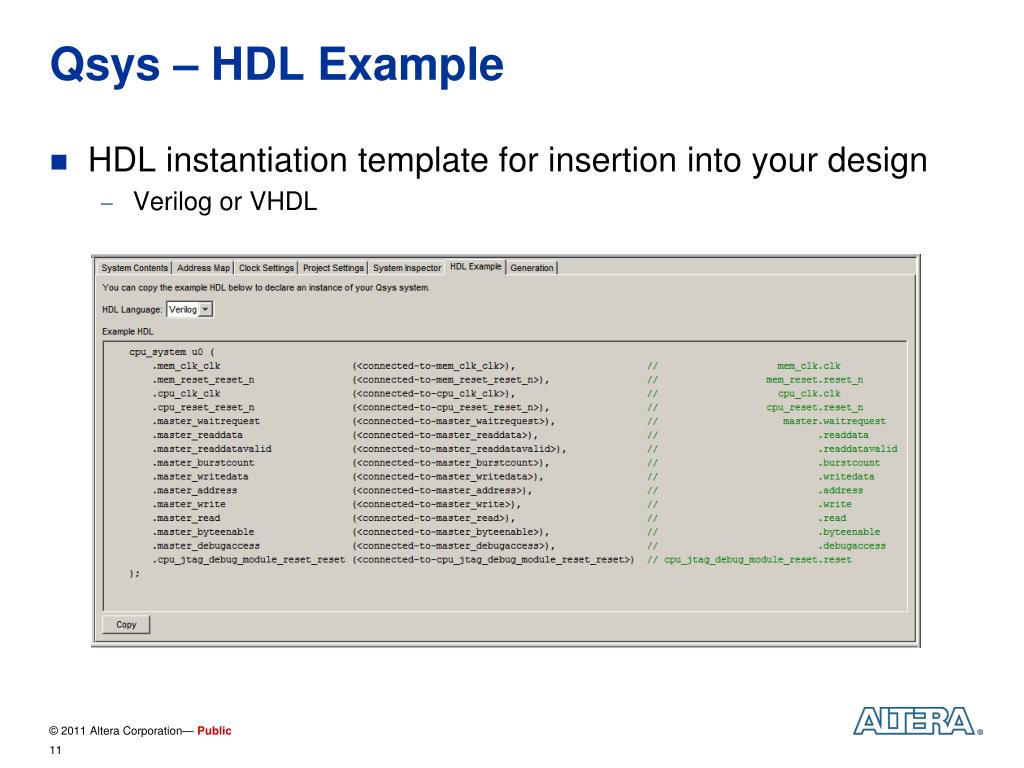Select the green .burstcount comment
Image resolution: width=1024 pixels, height=768 pixels.
[x=849, y=462]
